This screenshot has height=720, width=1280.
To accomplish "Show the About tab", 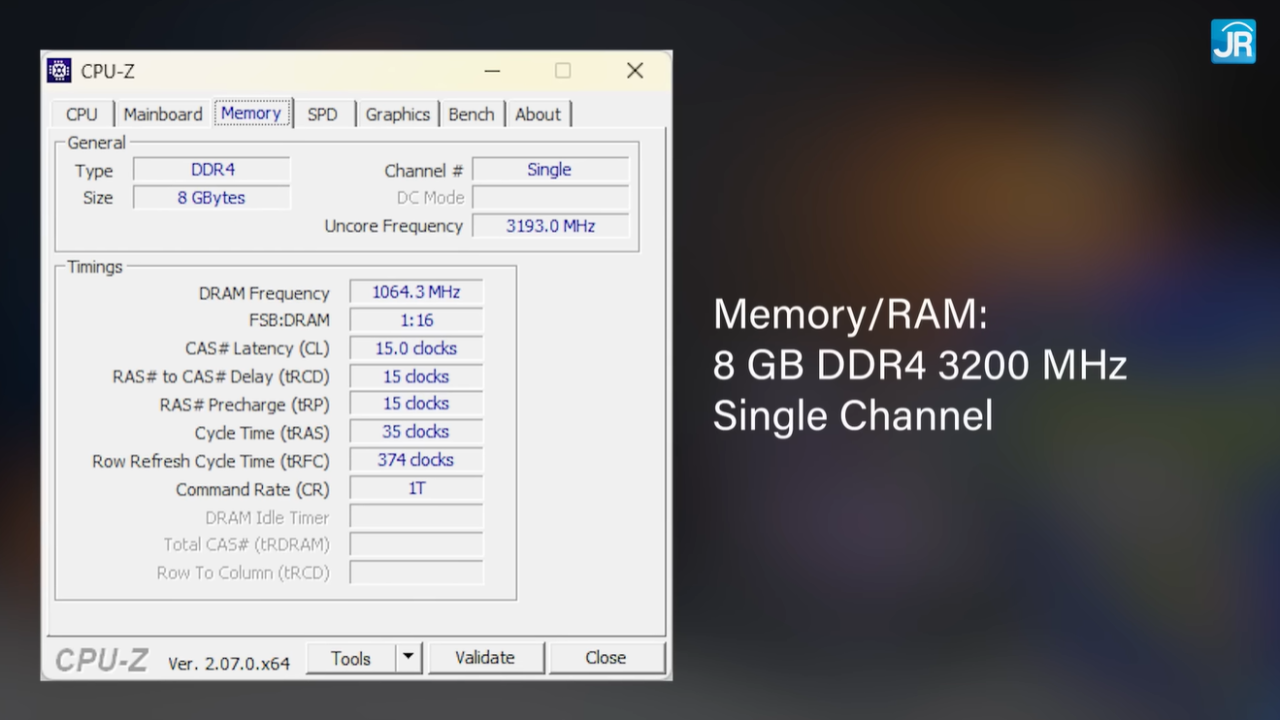I will [538, 114].
